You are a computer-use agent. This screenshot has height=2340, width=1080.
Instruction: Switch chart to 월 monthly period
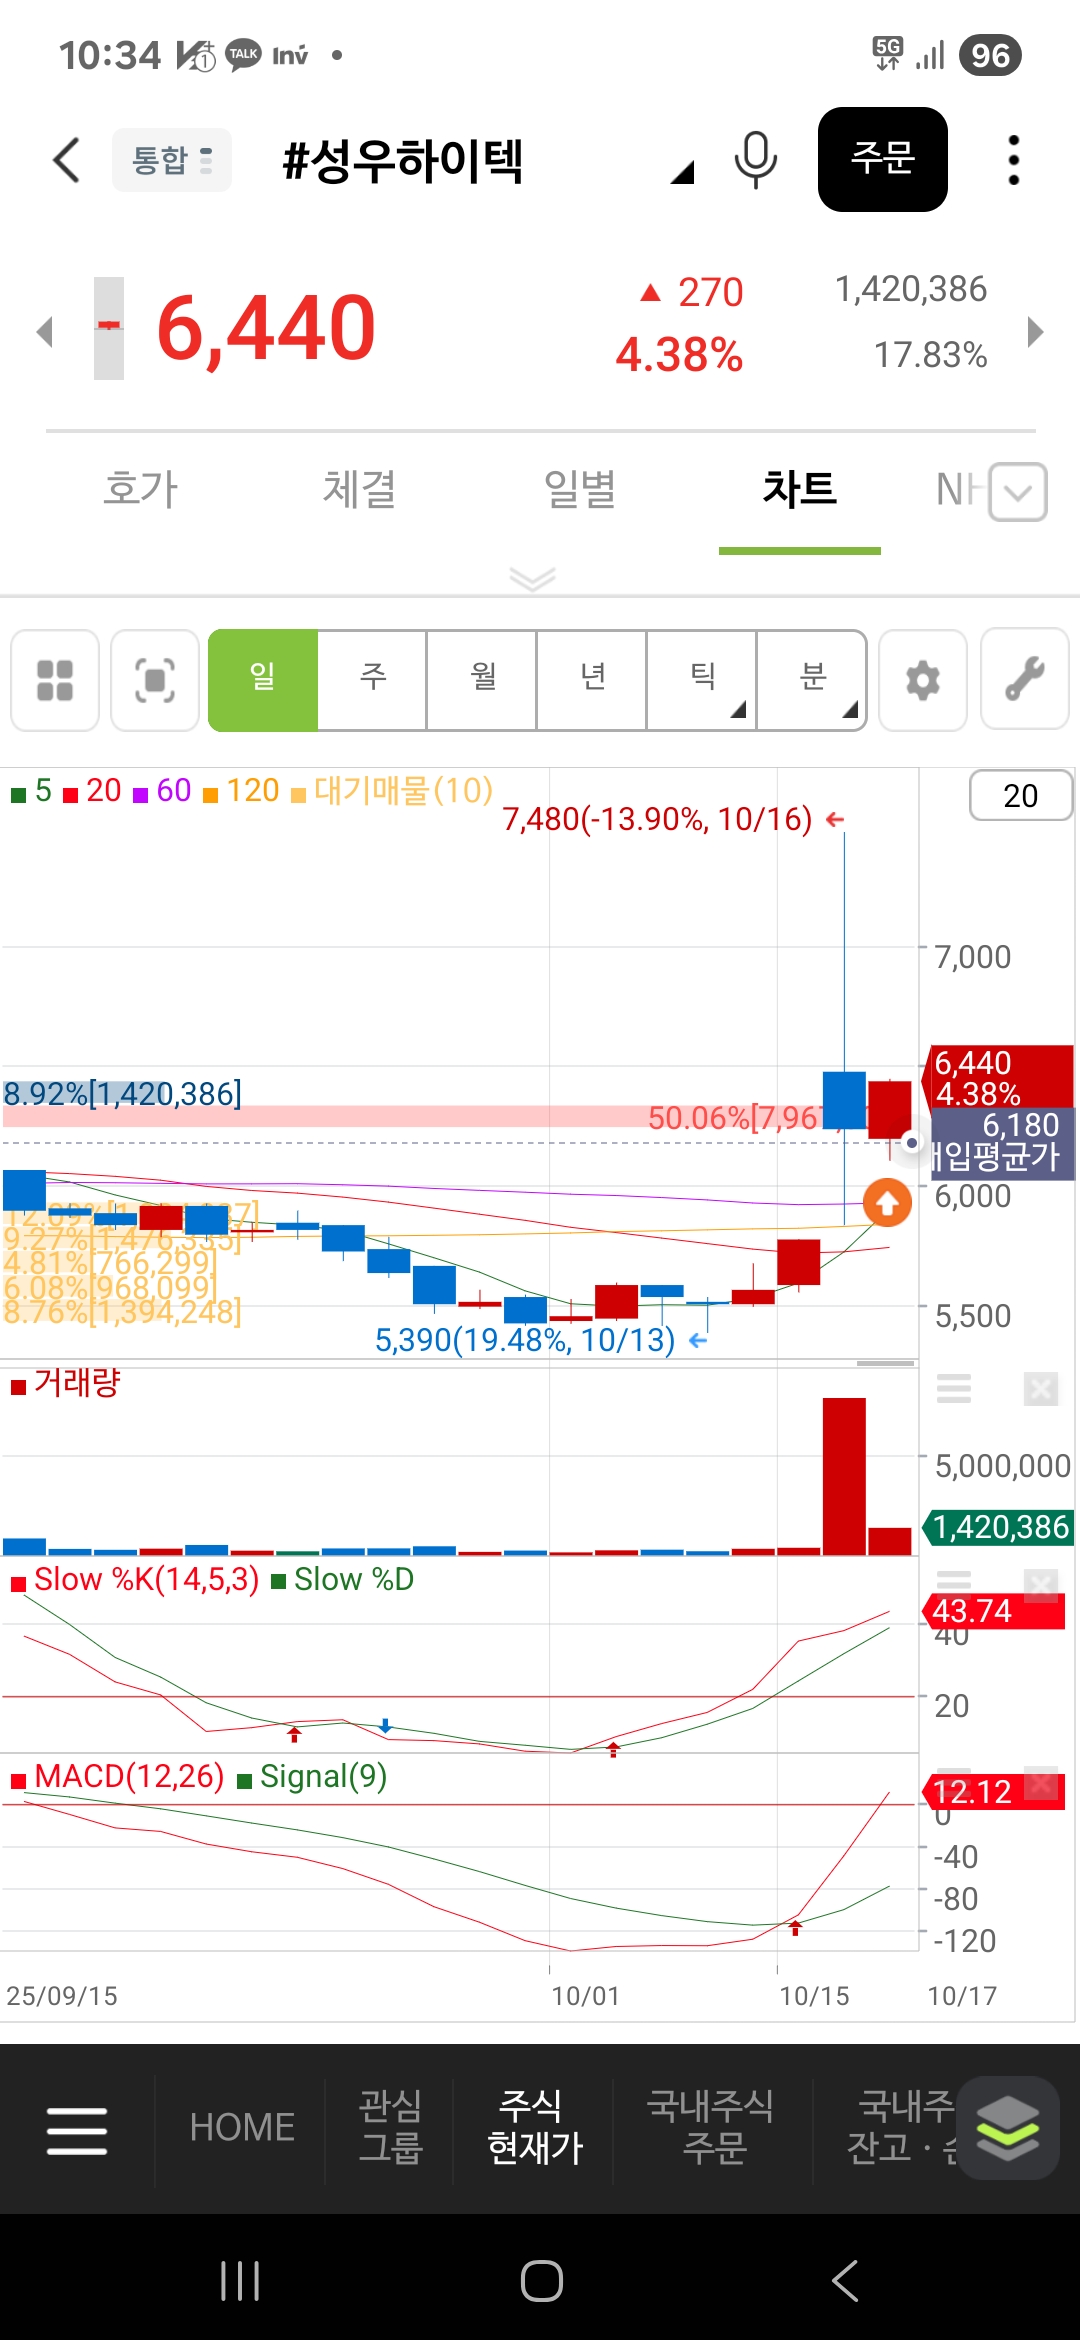(x=482, y=680)
